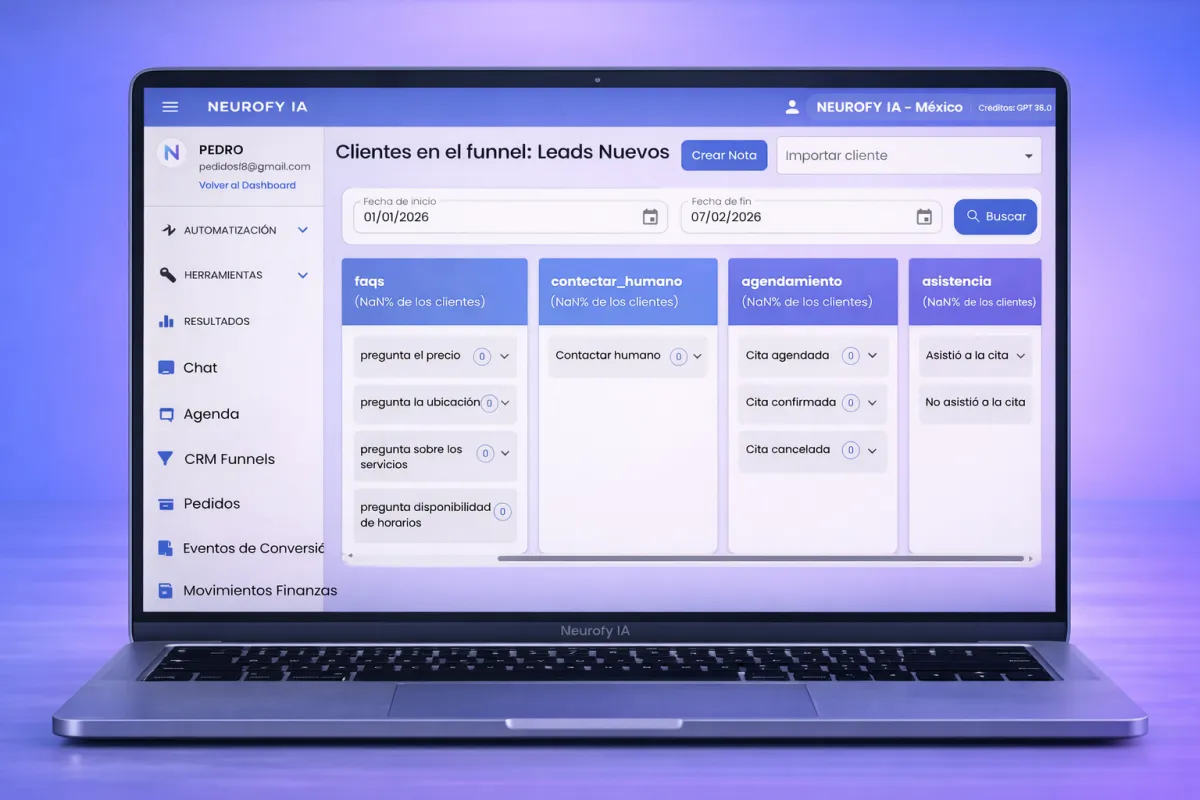Click the left arrow of the horizontal scrollbar
Image resolution: width=1200 pixels, height=800 pixels.
click(350, 558)
